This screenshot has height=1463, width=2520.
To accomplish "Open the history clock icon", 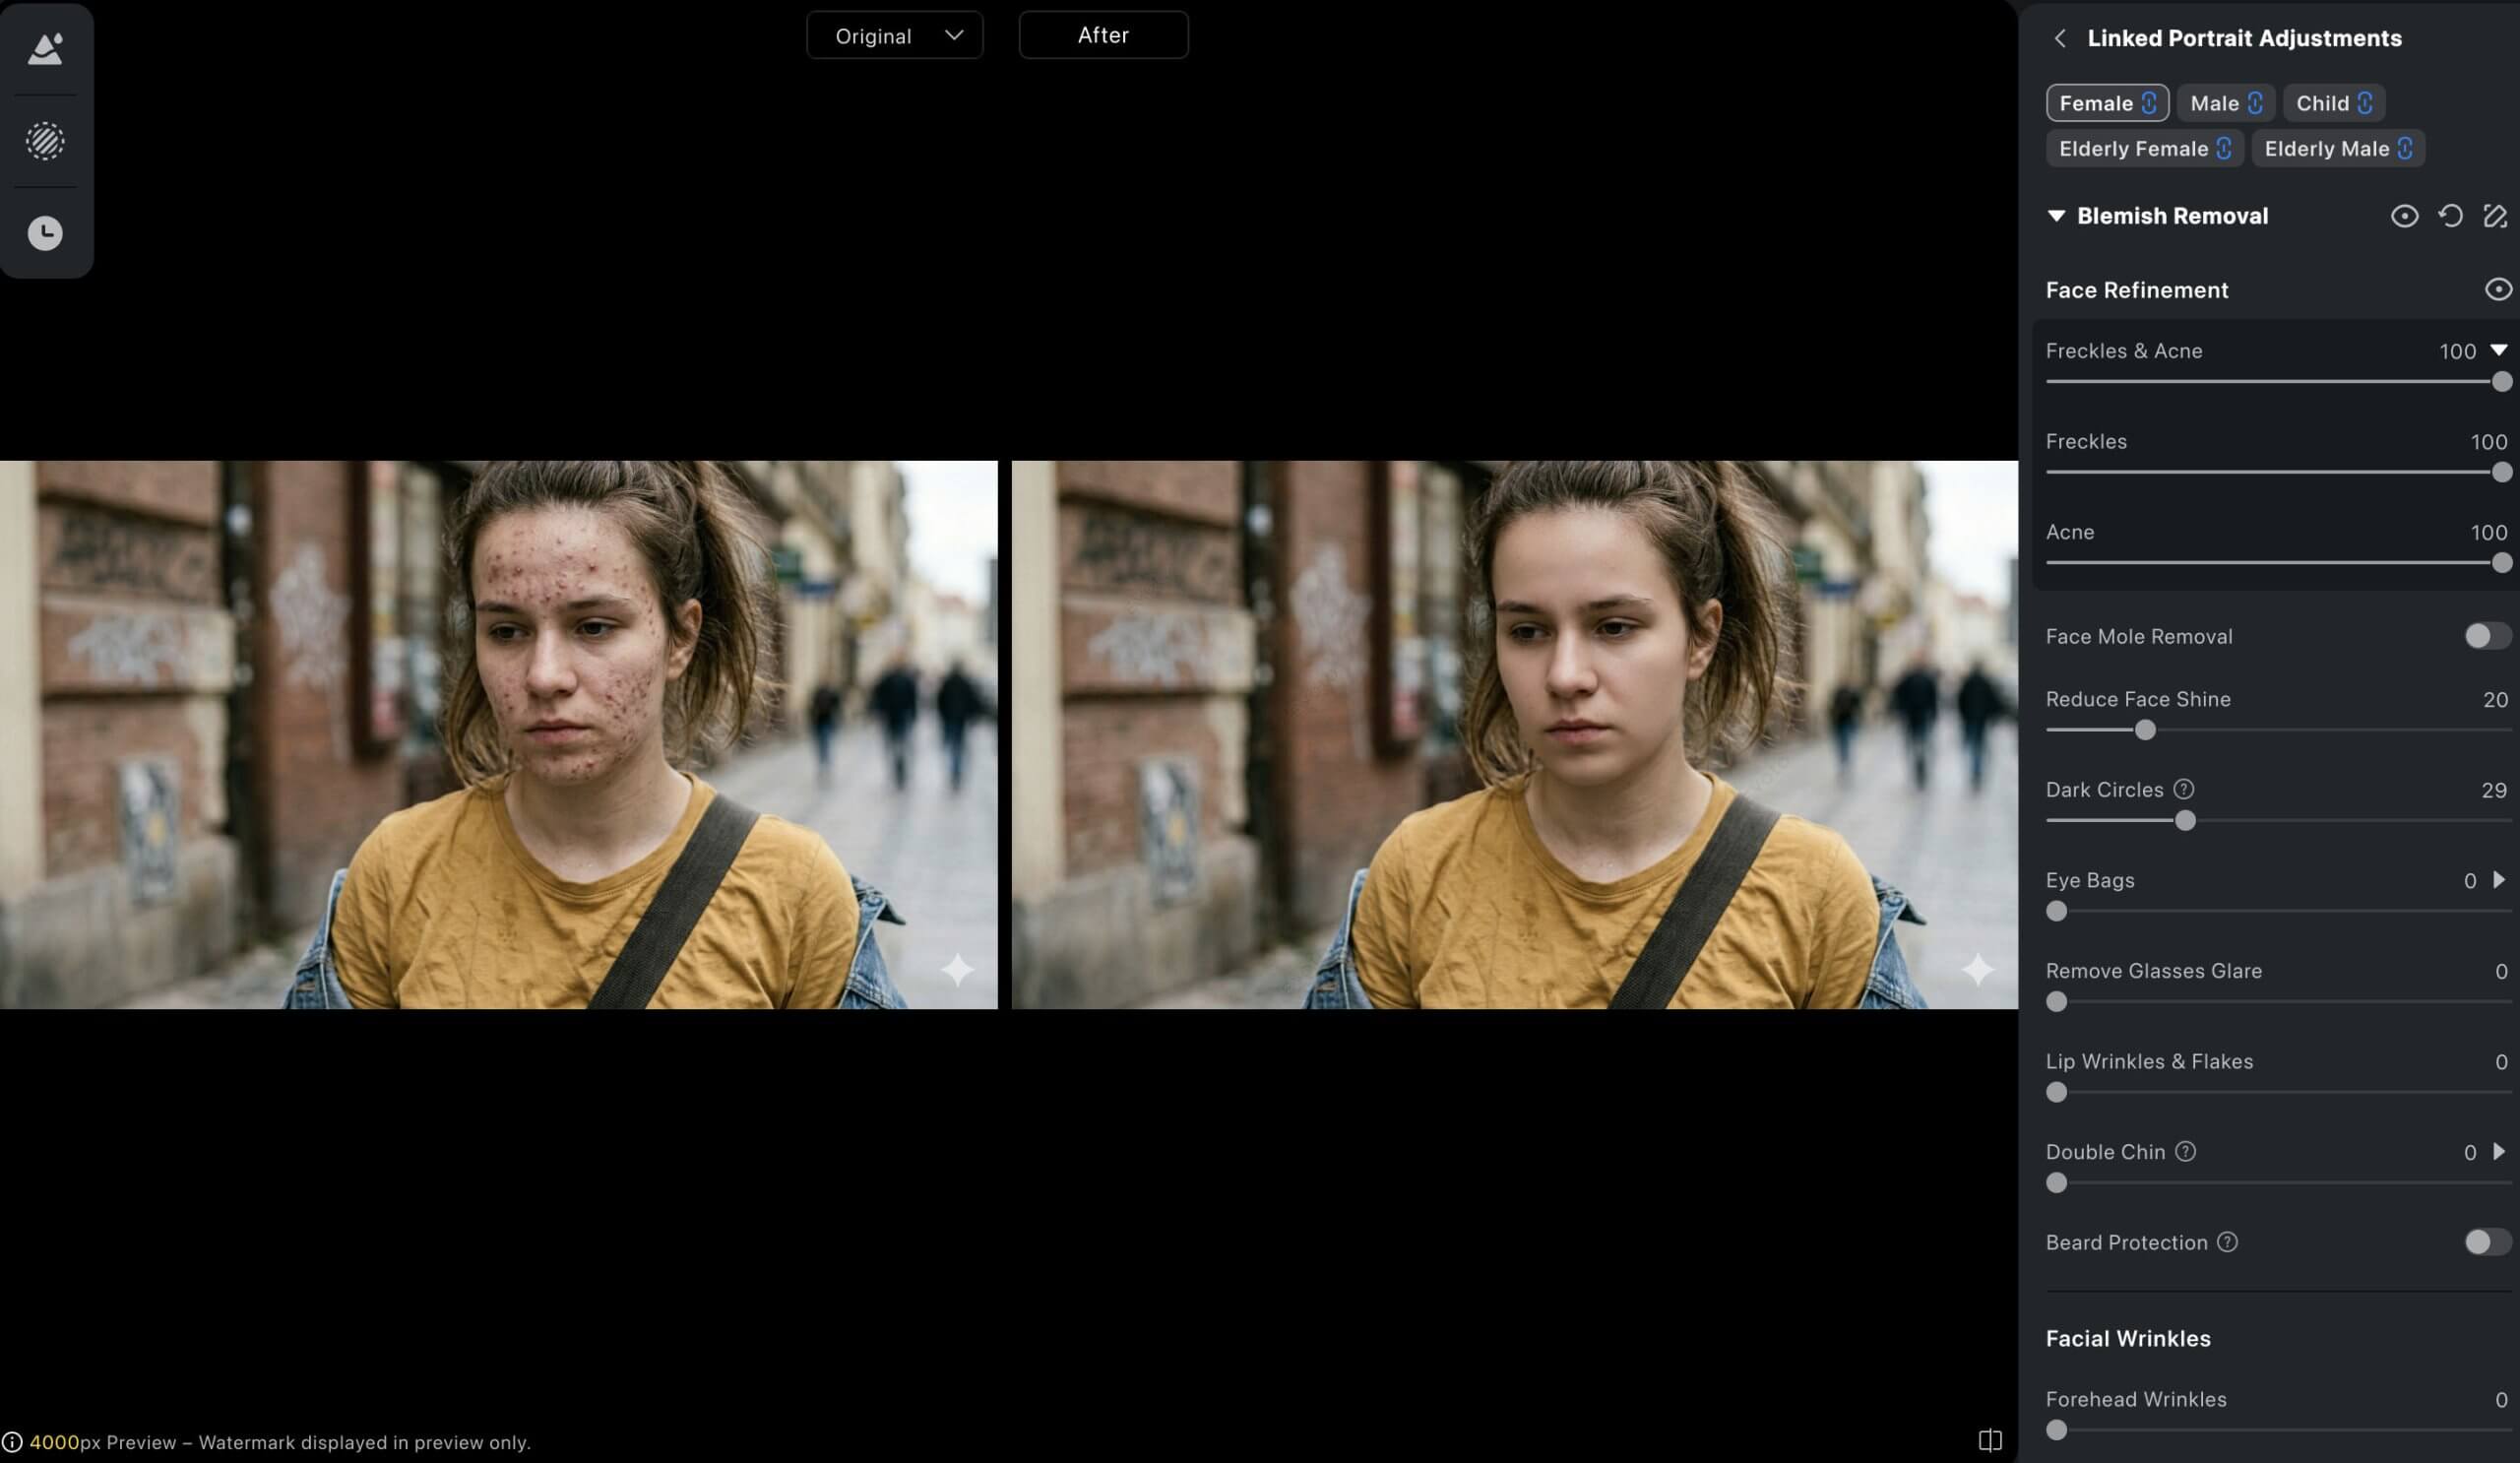I will pyautogui.click(x=45, y=233).
